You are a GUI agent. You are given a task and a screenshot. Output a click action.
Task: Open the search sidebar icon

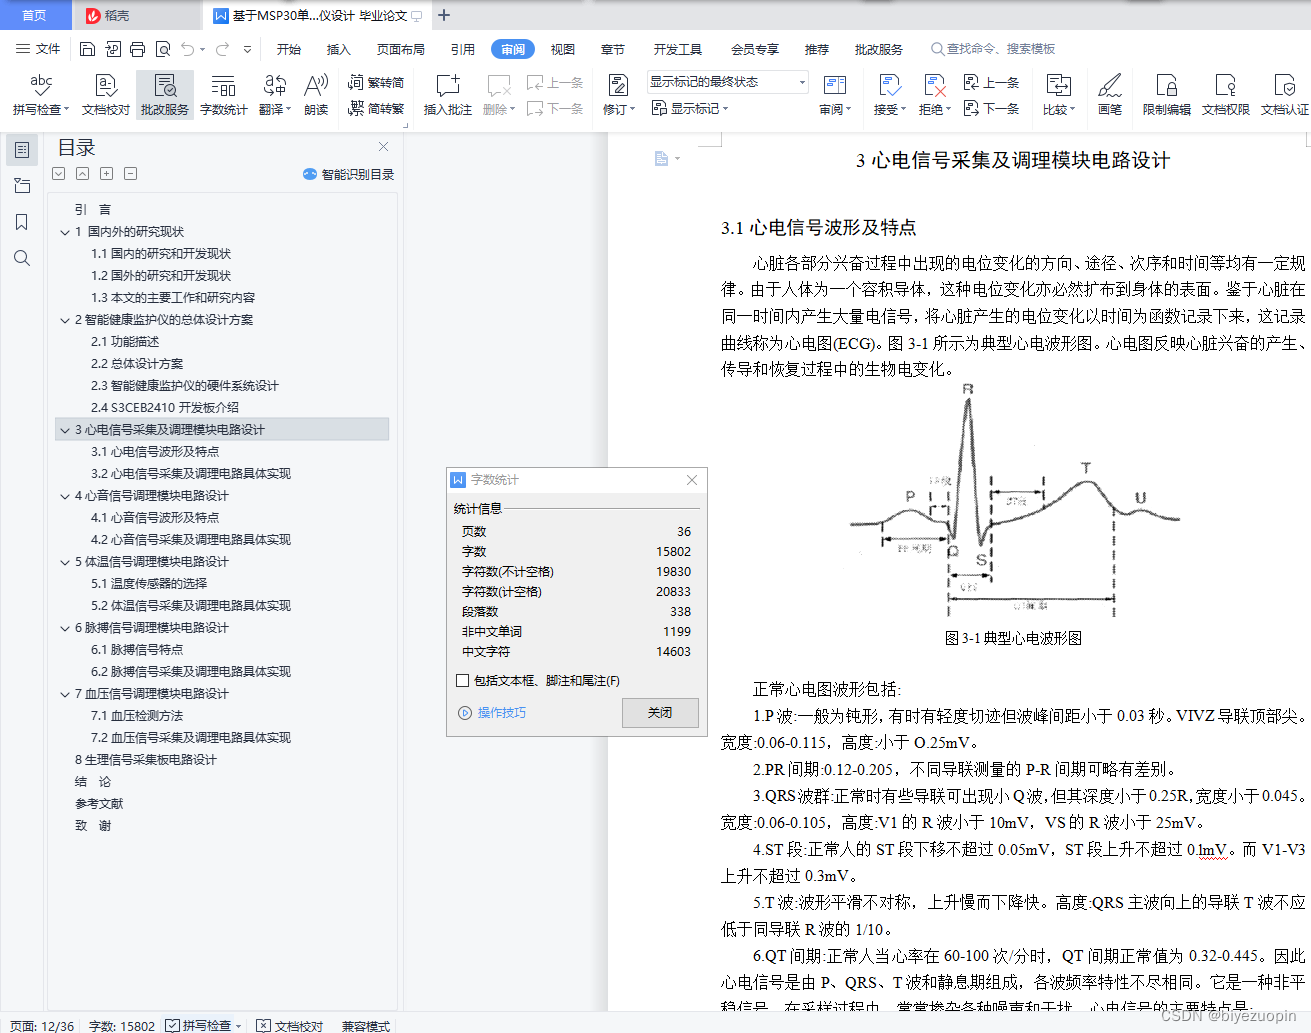[x=22, y=258]
